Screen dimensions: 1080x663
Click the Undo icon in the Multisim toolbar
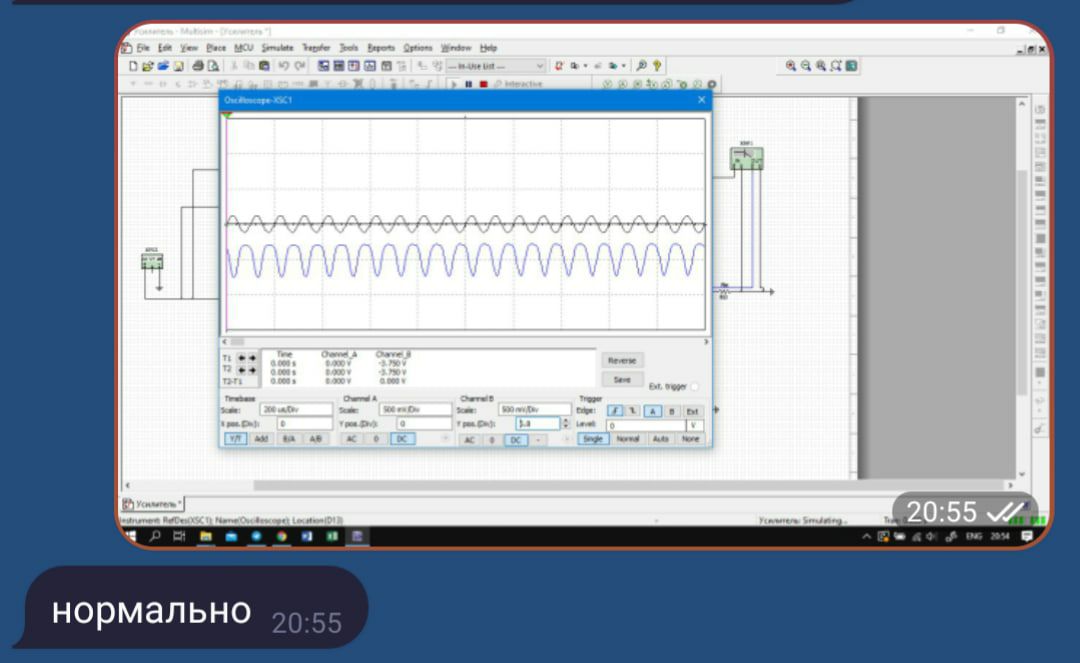tap(284, 66)
